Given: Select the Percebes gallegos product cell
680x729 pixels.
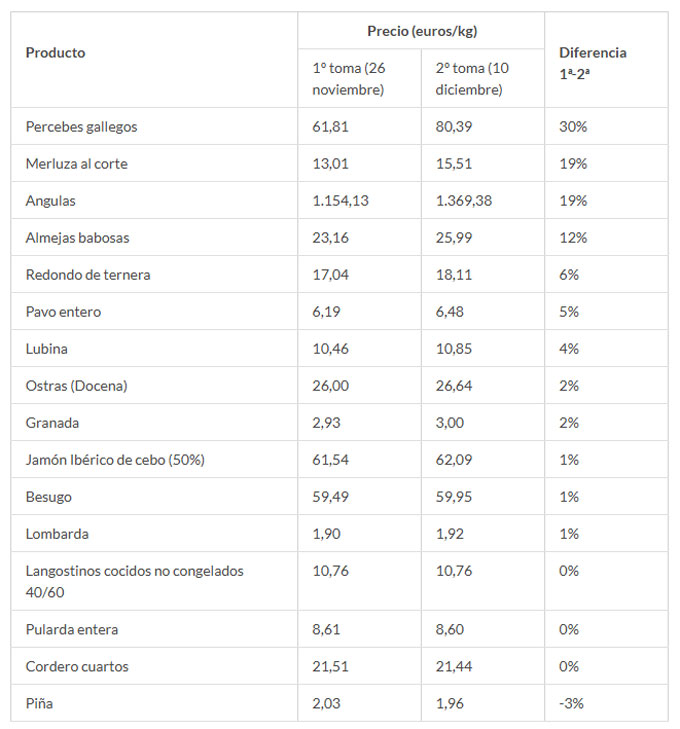Looking at the screenshot, I should pos(82,127).
